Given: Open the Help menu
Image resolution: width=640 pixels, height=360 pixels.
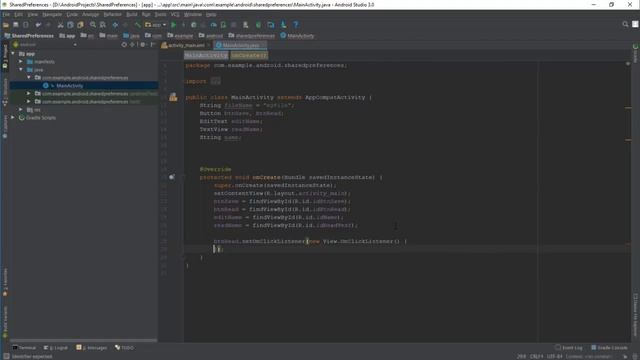Looking at the screenshot, I should point(211,14).
